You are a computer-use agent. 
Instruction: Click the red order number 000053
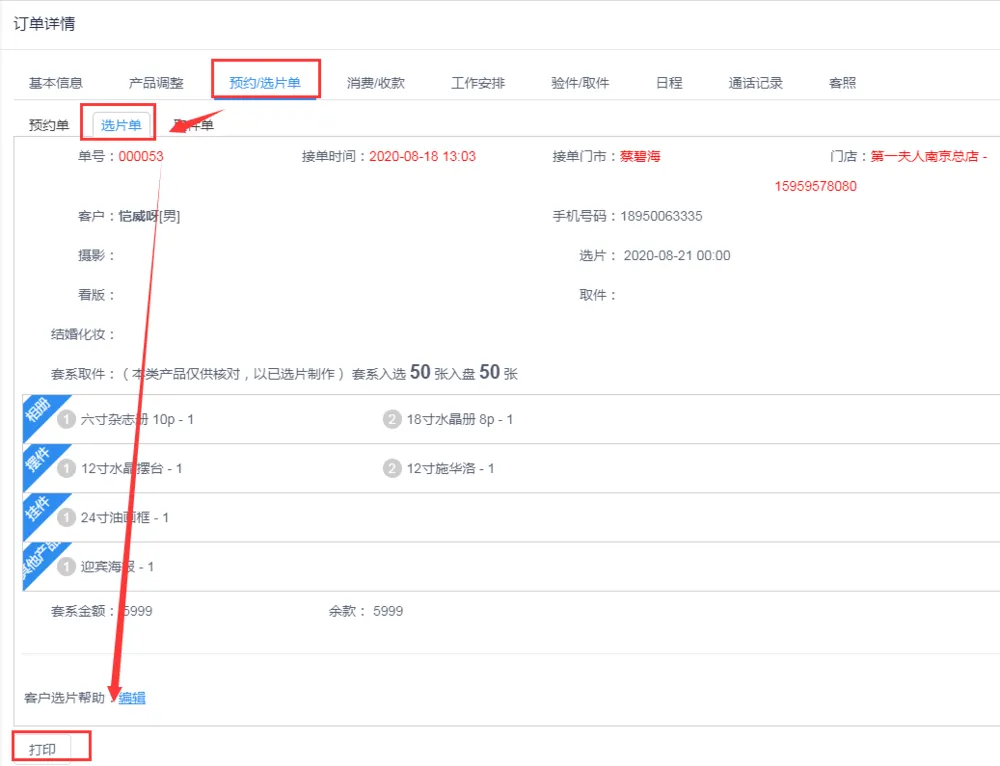[141, 156]
